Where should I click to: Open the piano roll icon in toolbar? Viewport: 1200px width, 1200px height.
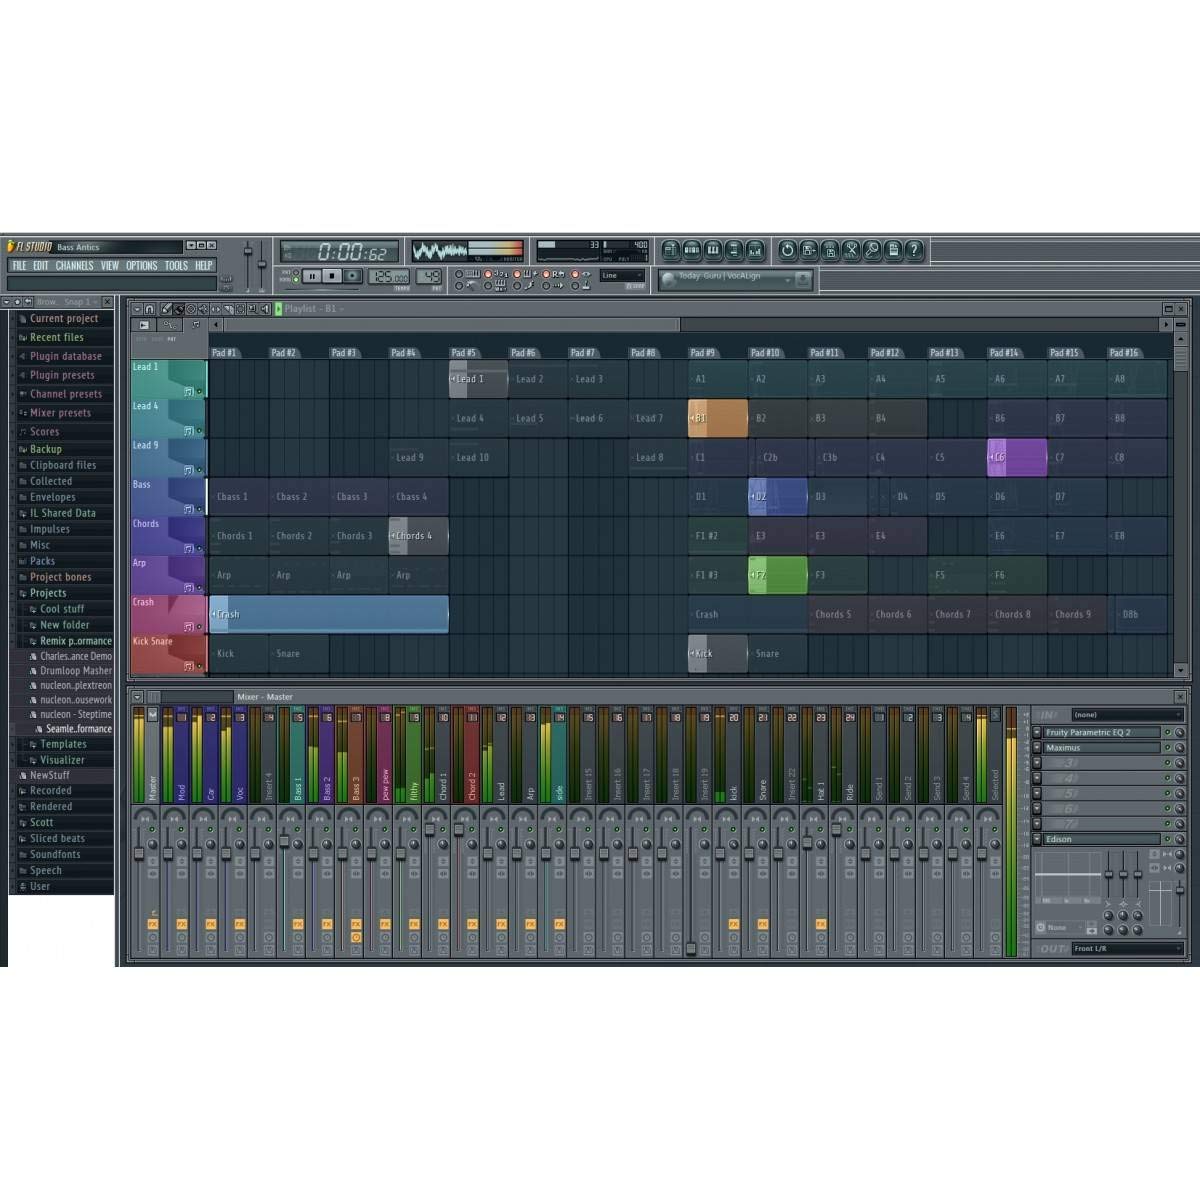(713, 250)
